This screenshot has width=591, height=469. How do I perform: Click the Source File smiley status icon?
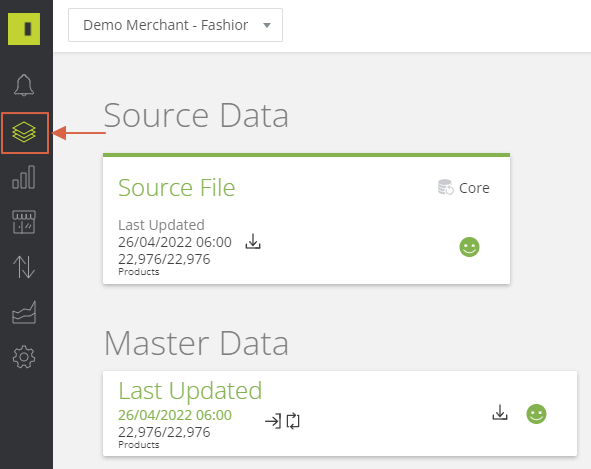pos(469,247)
